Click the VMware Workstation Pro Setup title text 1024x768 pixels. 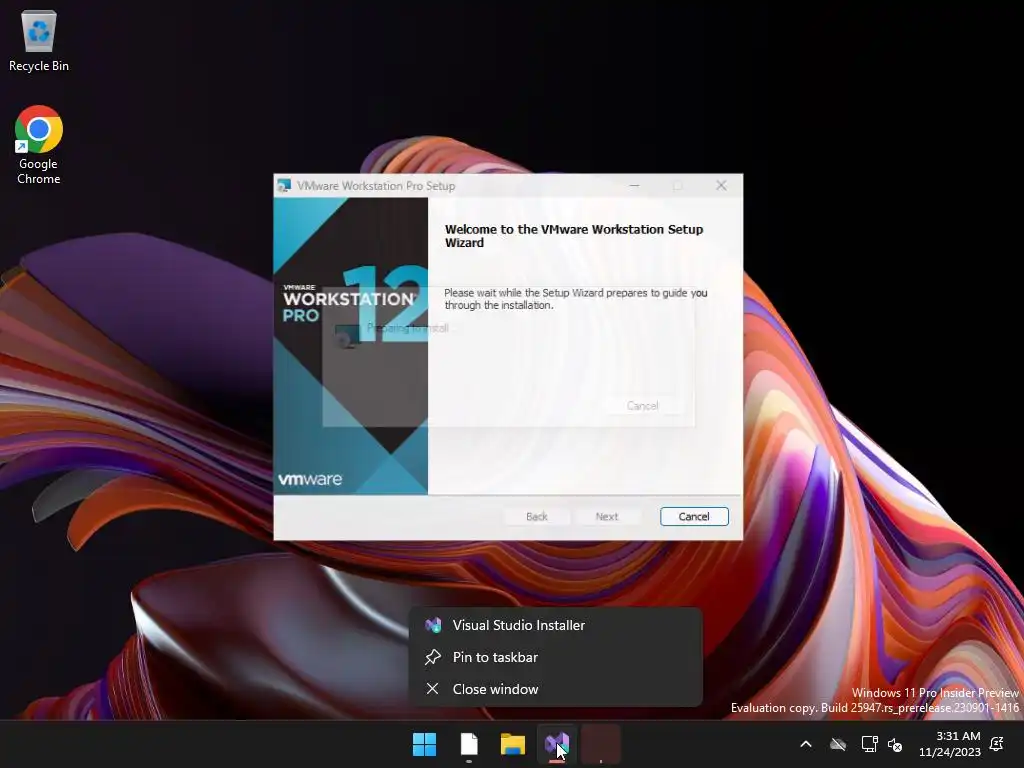point(376,186)
